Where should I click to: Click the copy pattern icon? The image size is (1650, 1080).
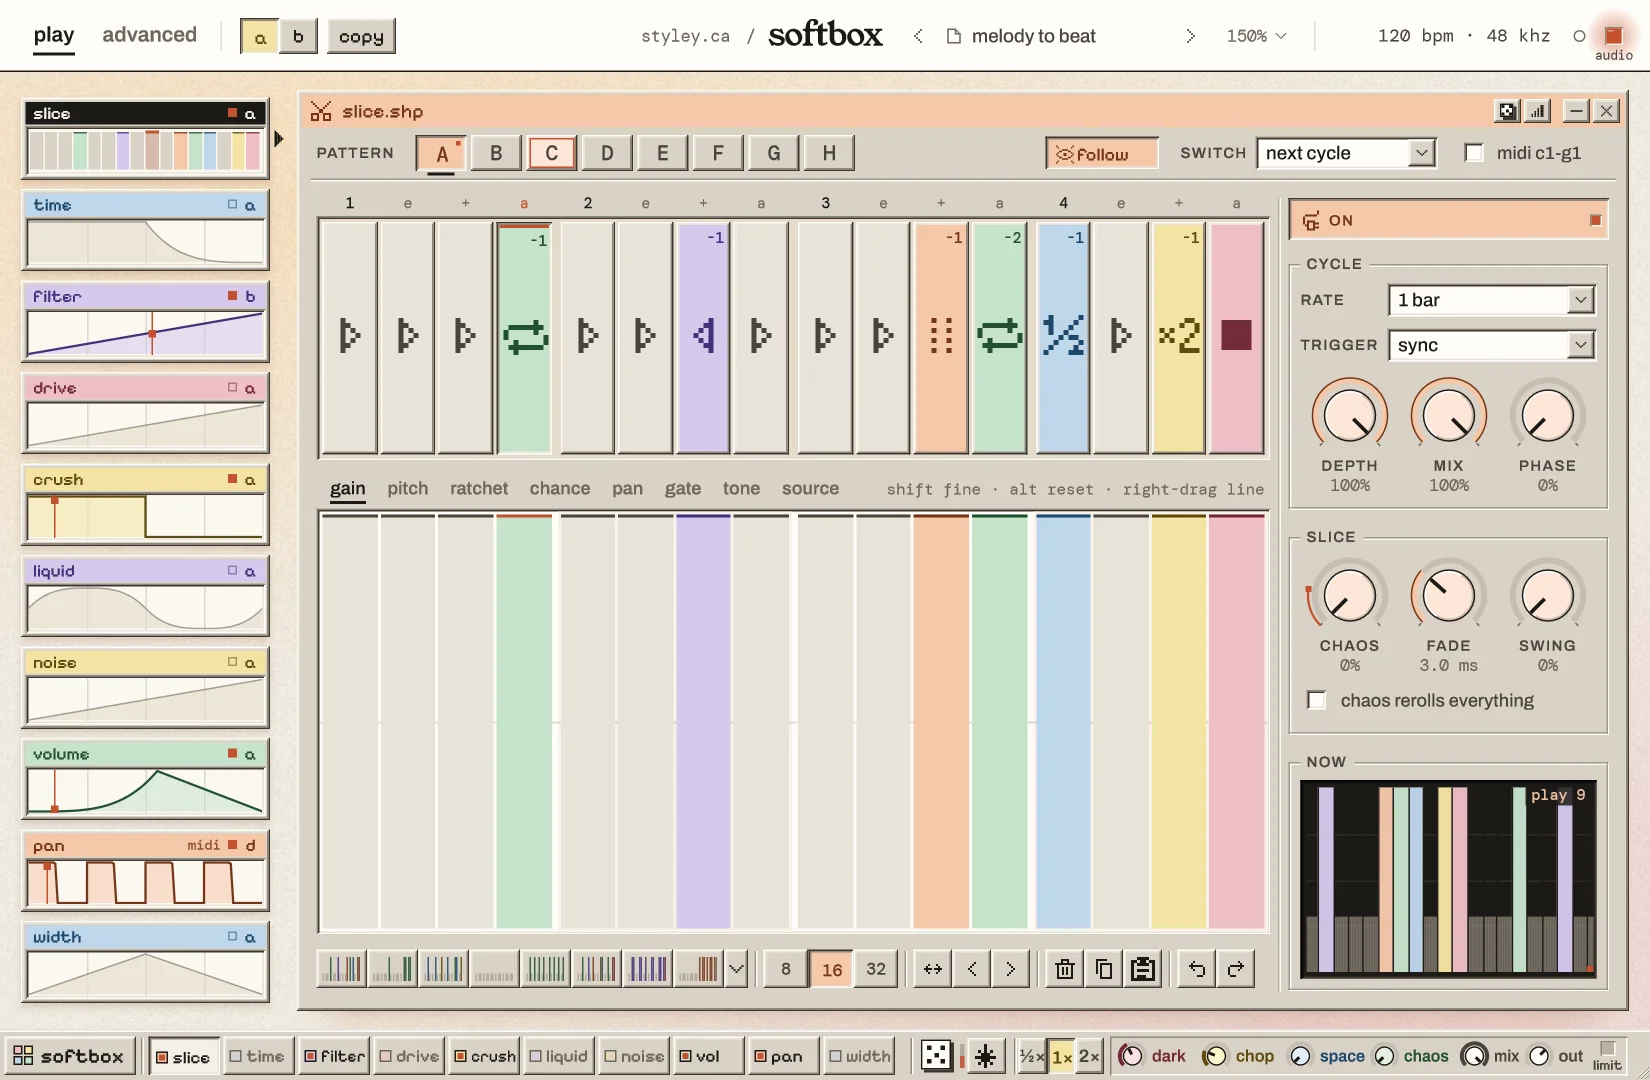click(1104, 969)
